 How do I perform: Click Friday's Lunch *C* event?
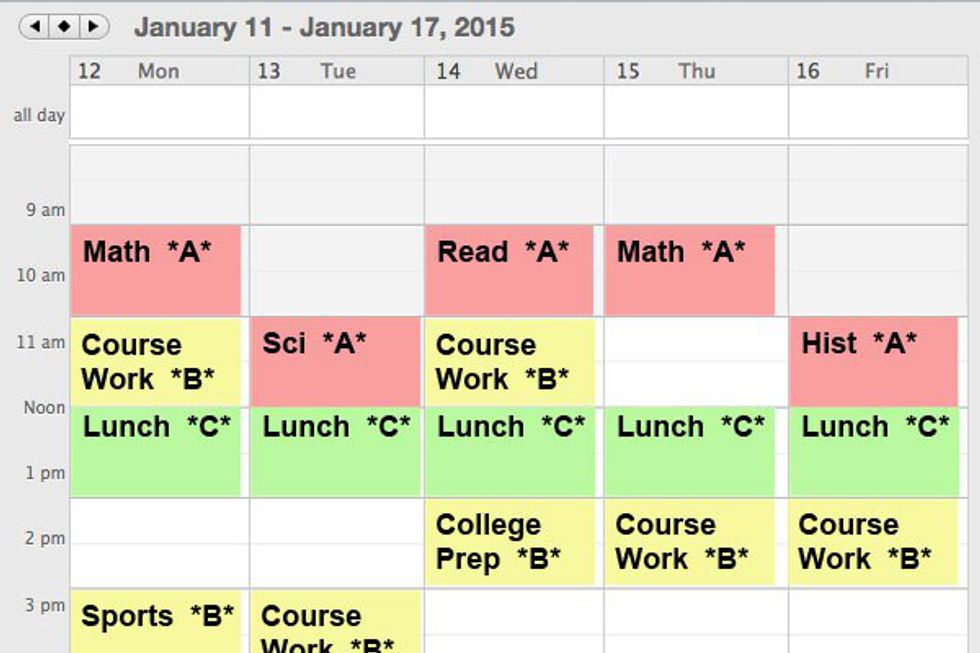[x=873, y=452]
